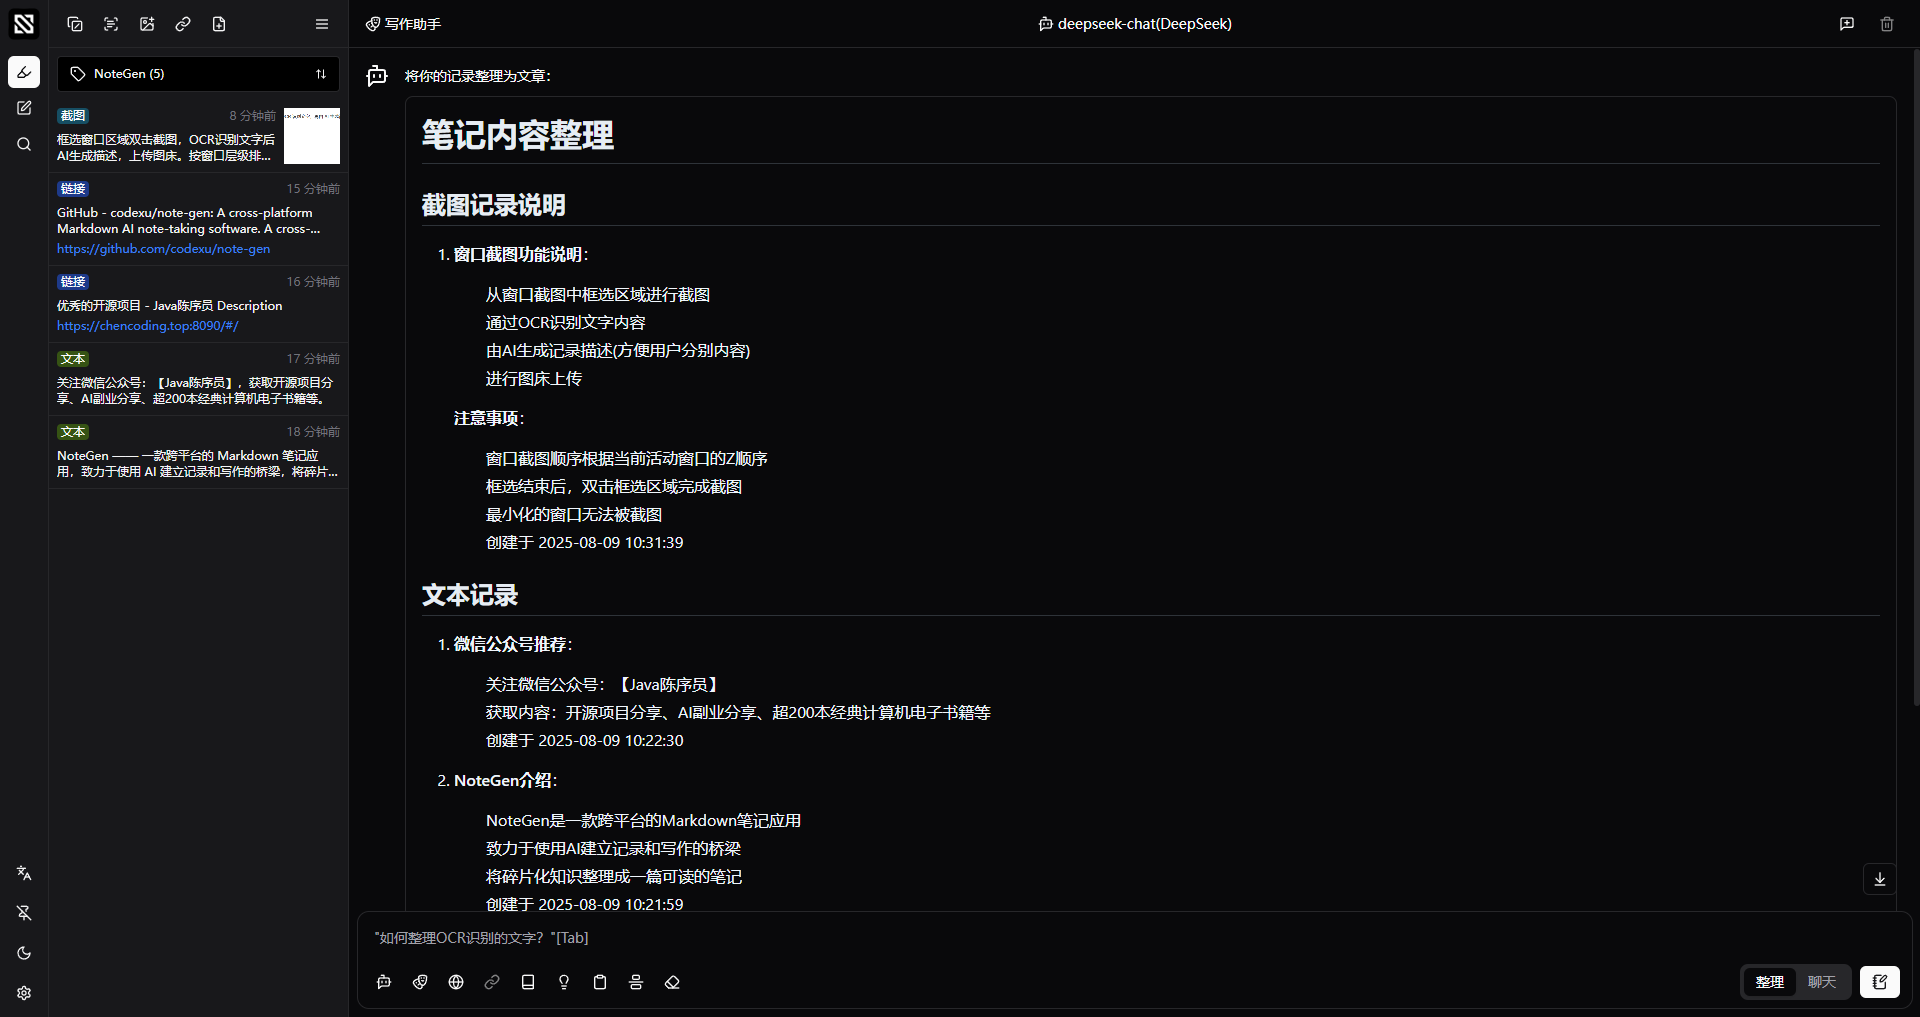The height and width of the screenshot is (1017, 1920).
Task: Click the add link record icon
Action: click(183, 24)
